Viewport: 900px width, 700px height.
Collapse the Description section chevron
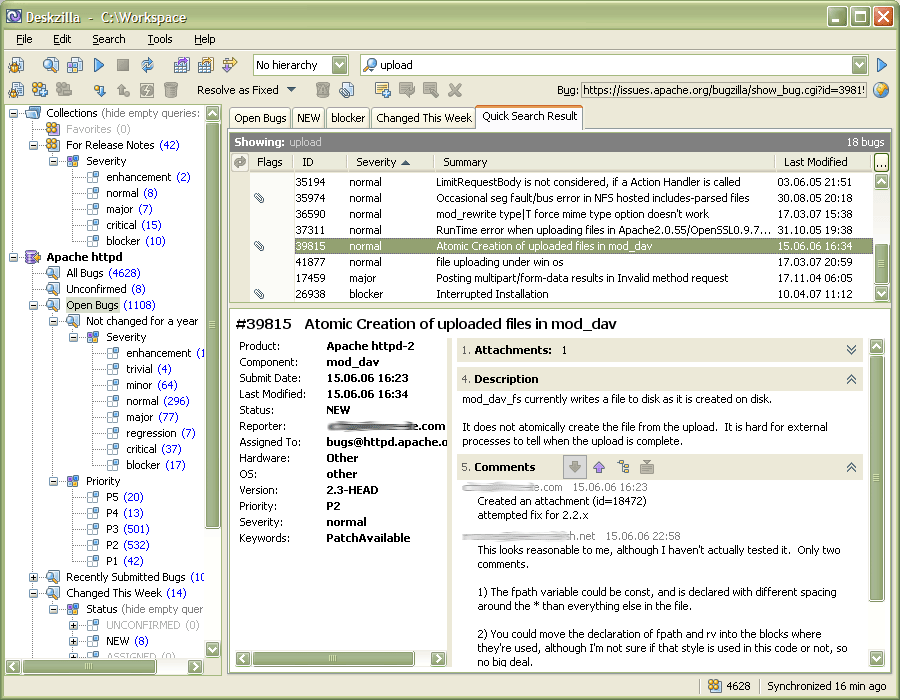point(851,379)
